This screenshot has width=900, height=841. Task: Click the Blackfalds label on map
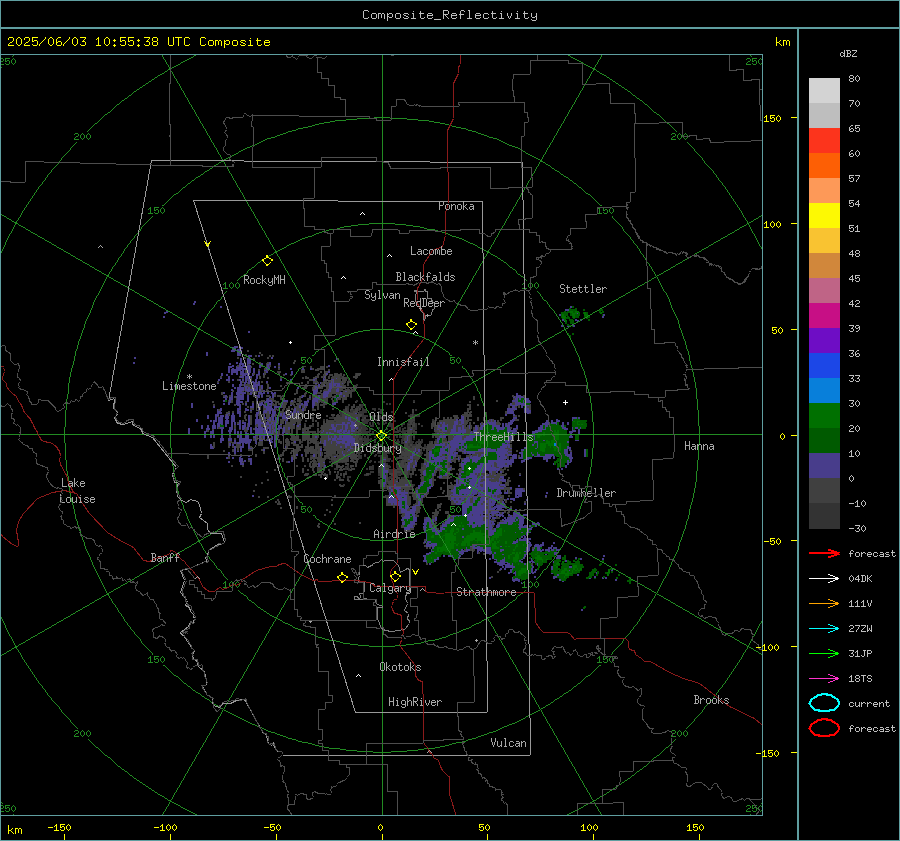(x=425, y=277)
